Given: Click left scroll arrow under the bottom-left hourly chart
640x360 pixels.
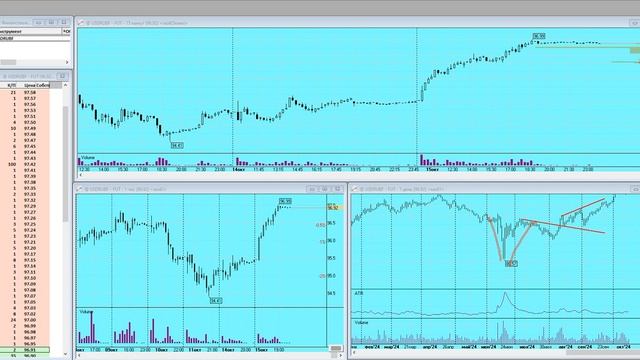Looking at the screenshot, I should click(79, 356).
